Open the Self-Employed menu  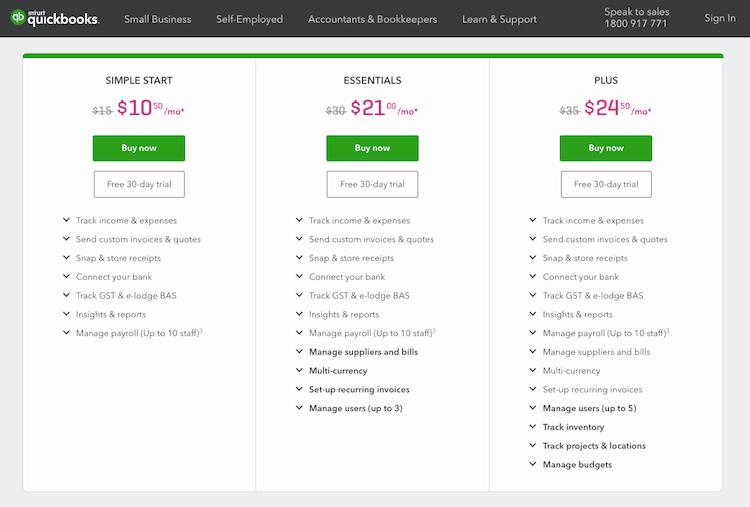pyautogui.click(x=249, y=19)
